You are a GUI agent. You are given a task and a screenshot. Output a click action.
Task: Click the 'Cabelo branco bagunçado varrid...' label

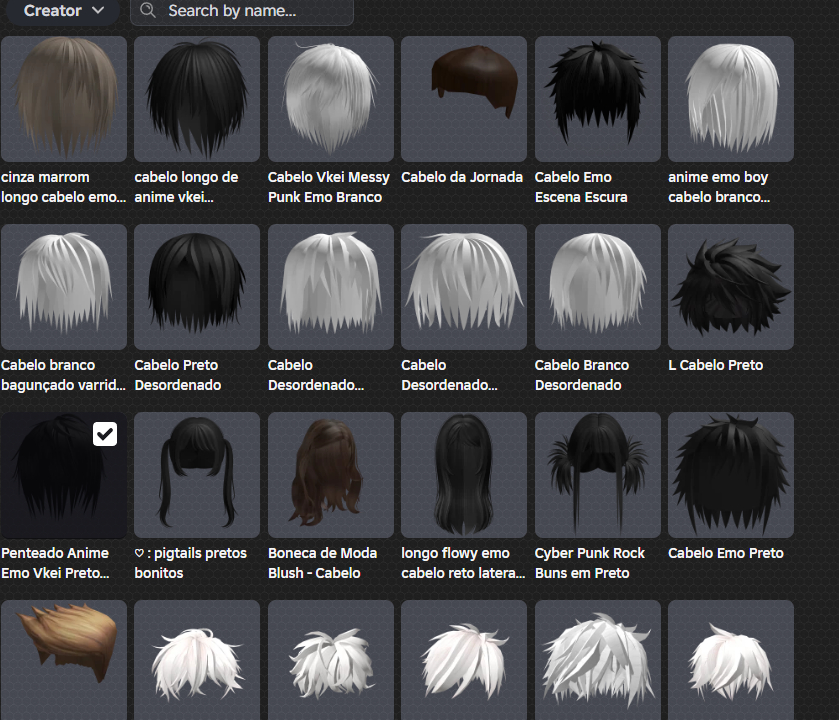click(63, 375)
